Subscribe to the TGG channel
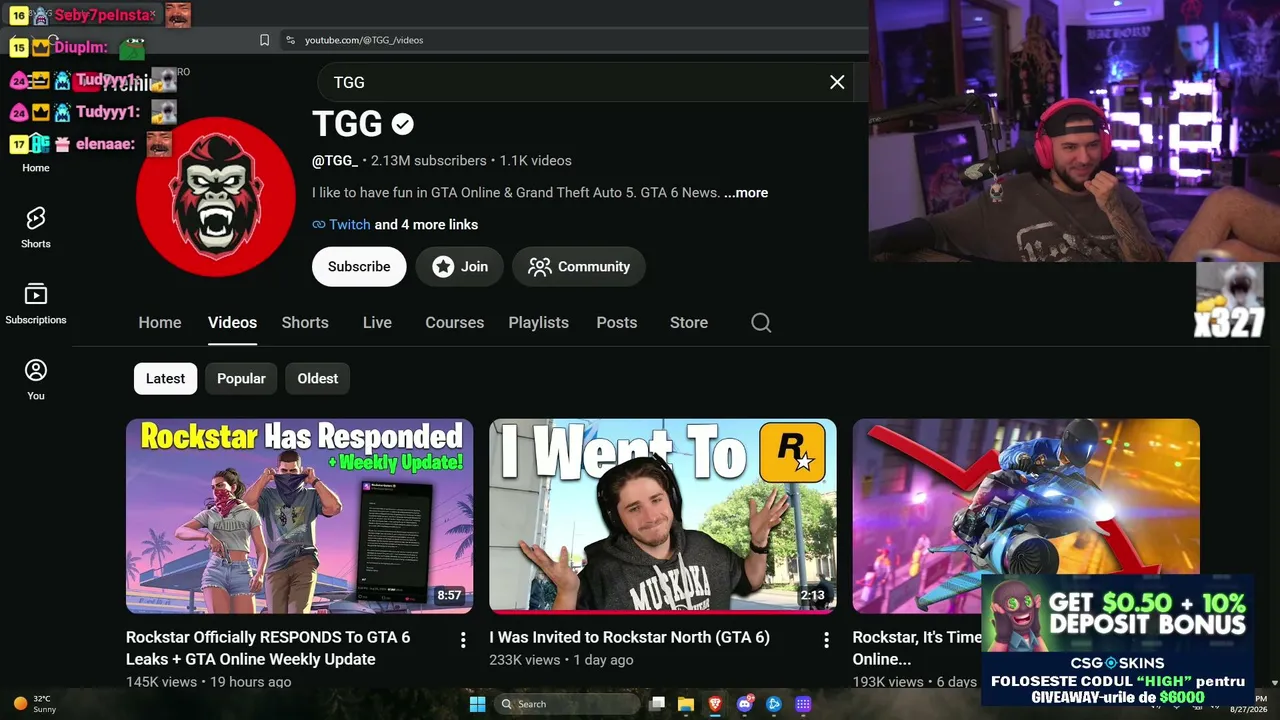Screen dimensions: 1280x720 pyautogui.click(x=359, y=267)
